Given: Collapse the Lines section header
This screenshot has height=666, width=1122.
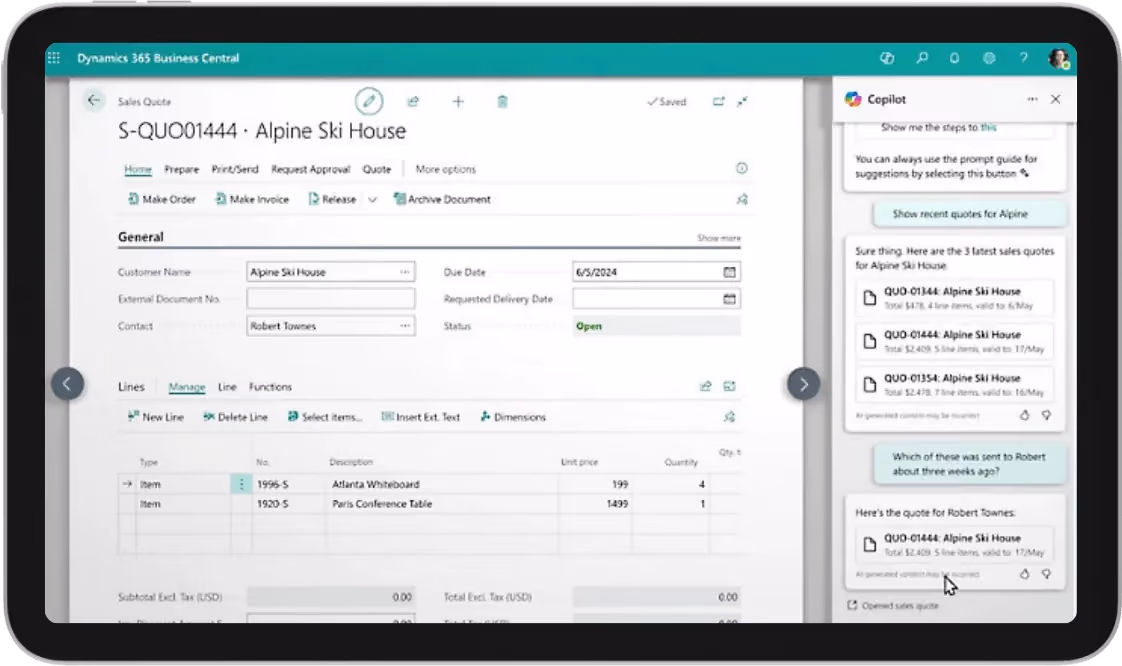Looking at the screenshot, I should 131,386.
